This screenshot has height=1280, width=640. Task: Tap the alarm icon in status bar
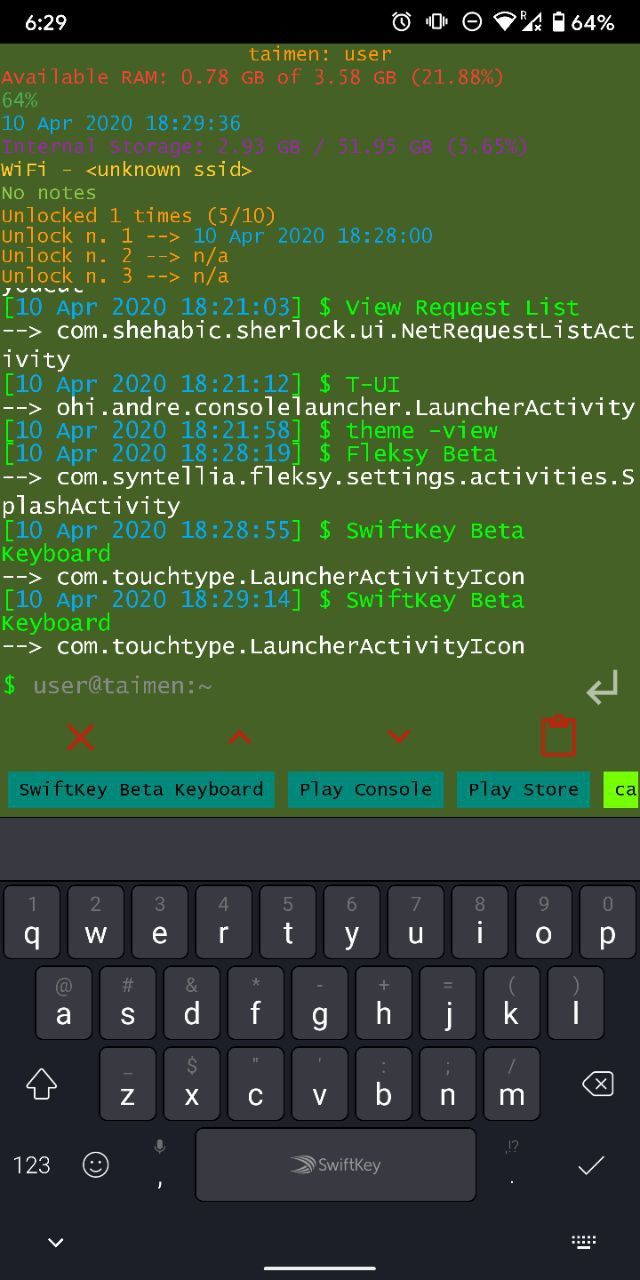click(402, 22)
